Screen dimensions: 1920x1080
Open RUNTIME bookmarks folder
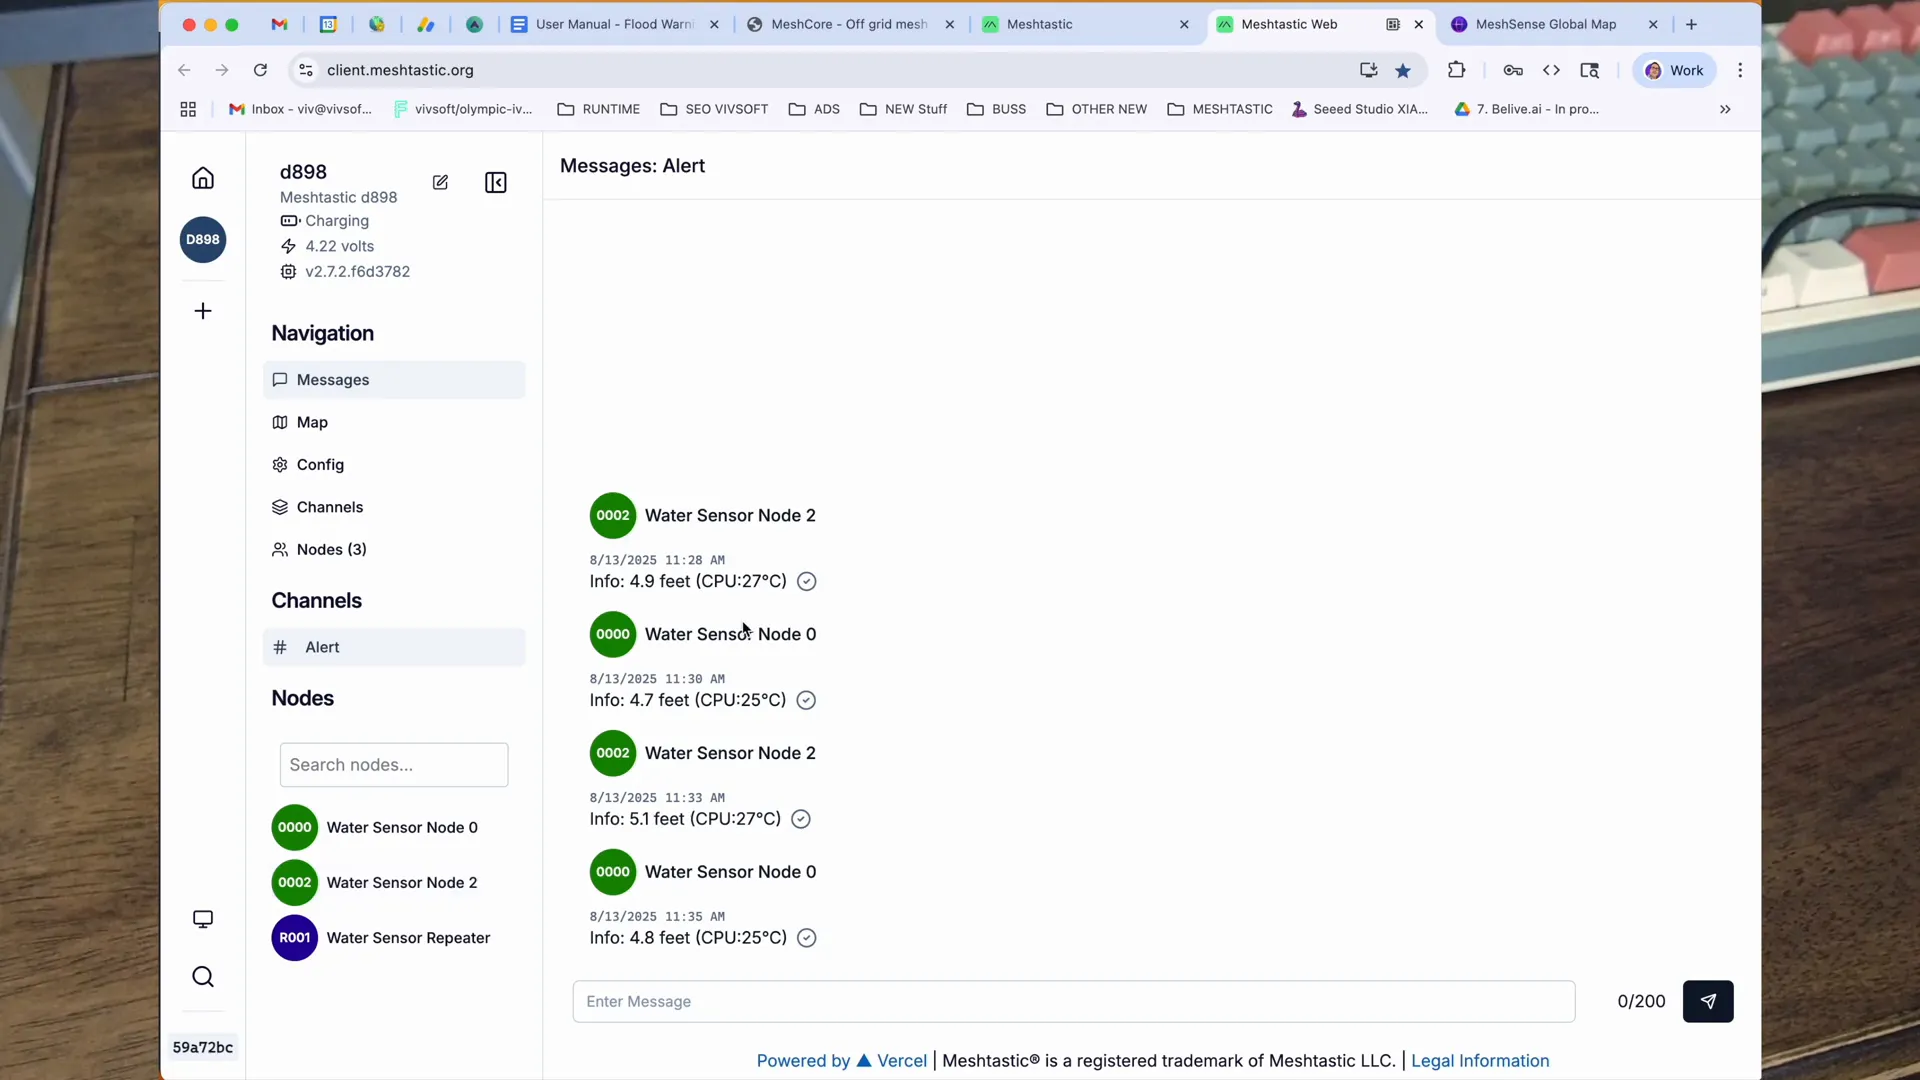pos(598,109)
